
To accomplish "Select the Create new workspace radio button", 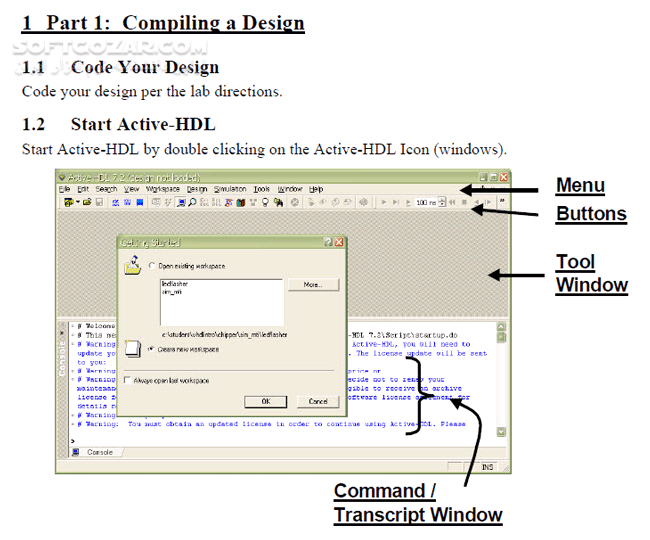I will tap(152, 349).
